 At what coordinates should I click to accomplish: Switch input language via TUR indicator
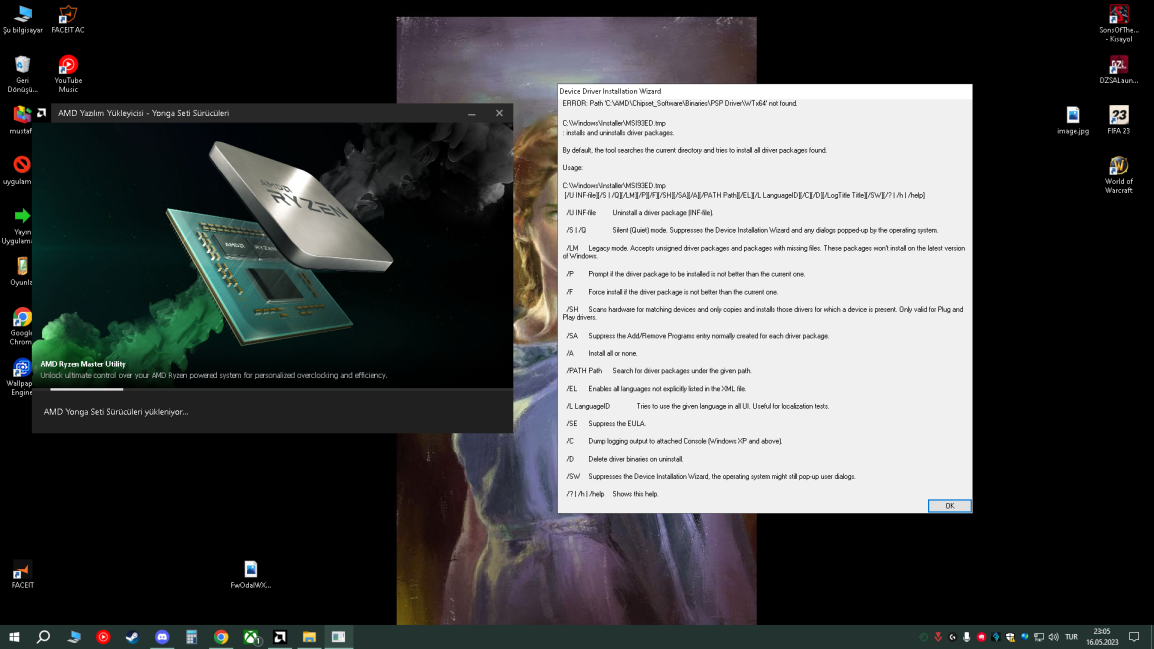[x=1071, y=637]
